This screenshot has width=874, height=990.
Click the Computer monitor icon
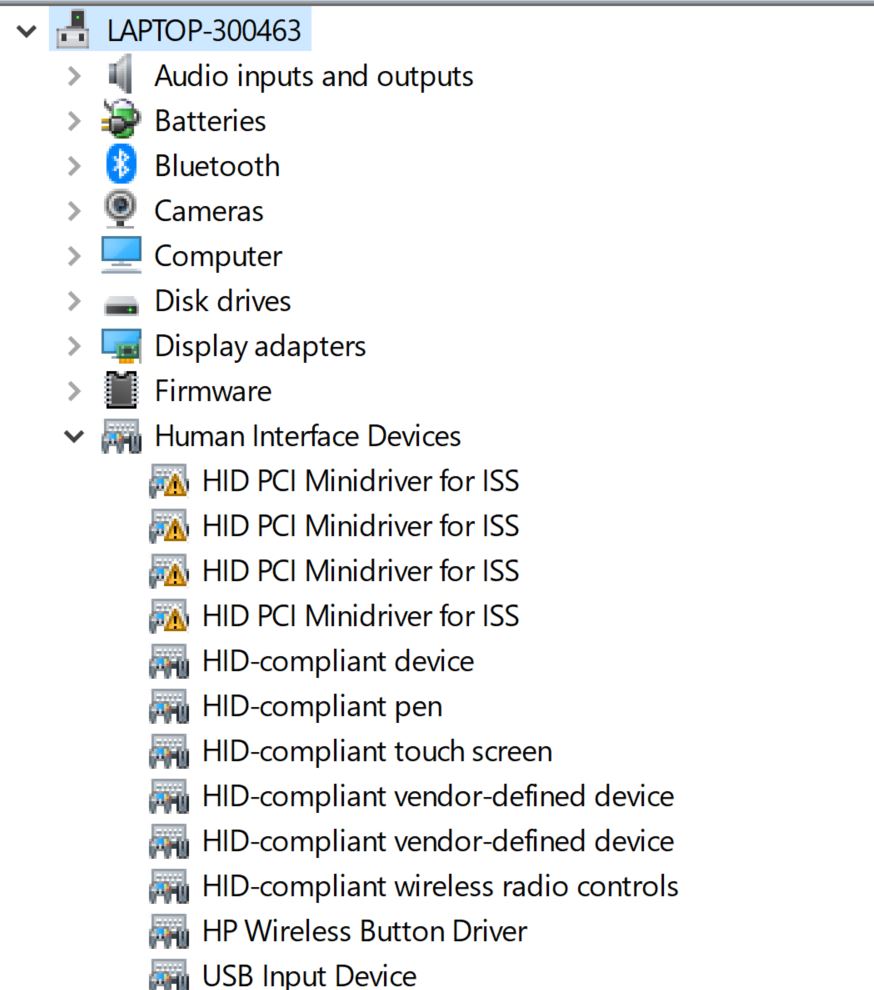point(121,256)
